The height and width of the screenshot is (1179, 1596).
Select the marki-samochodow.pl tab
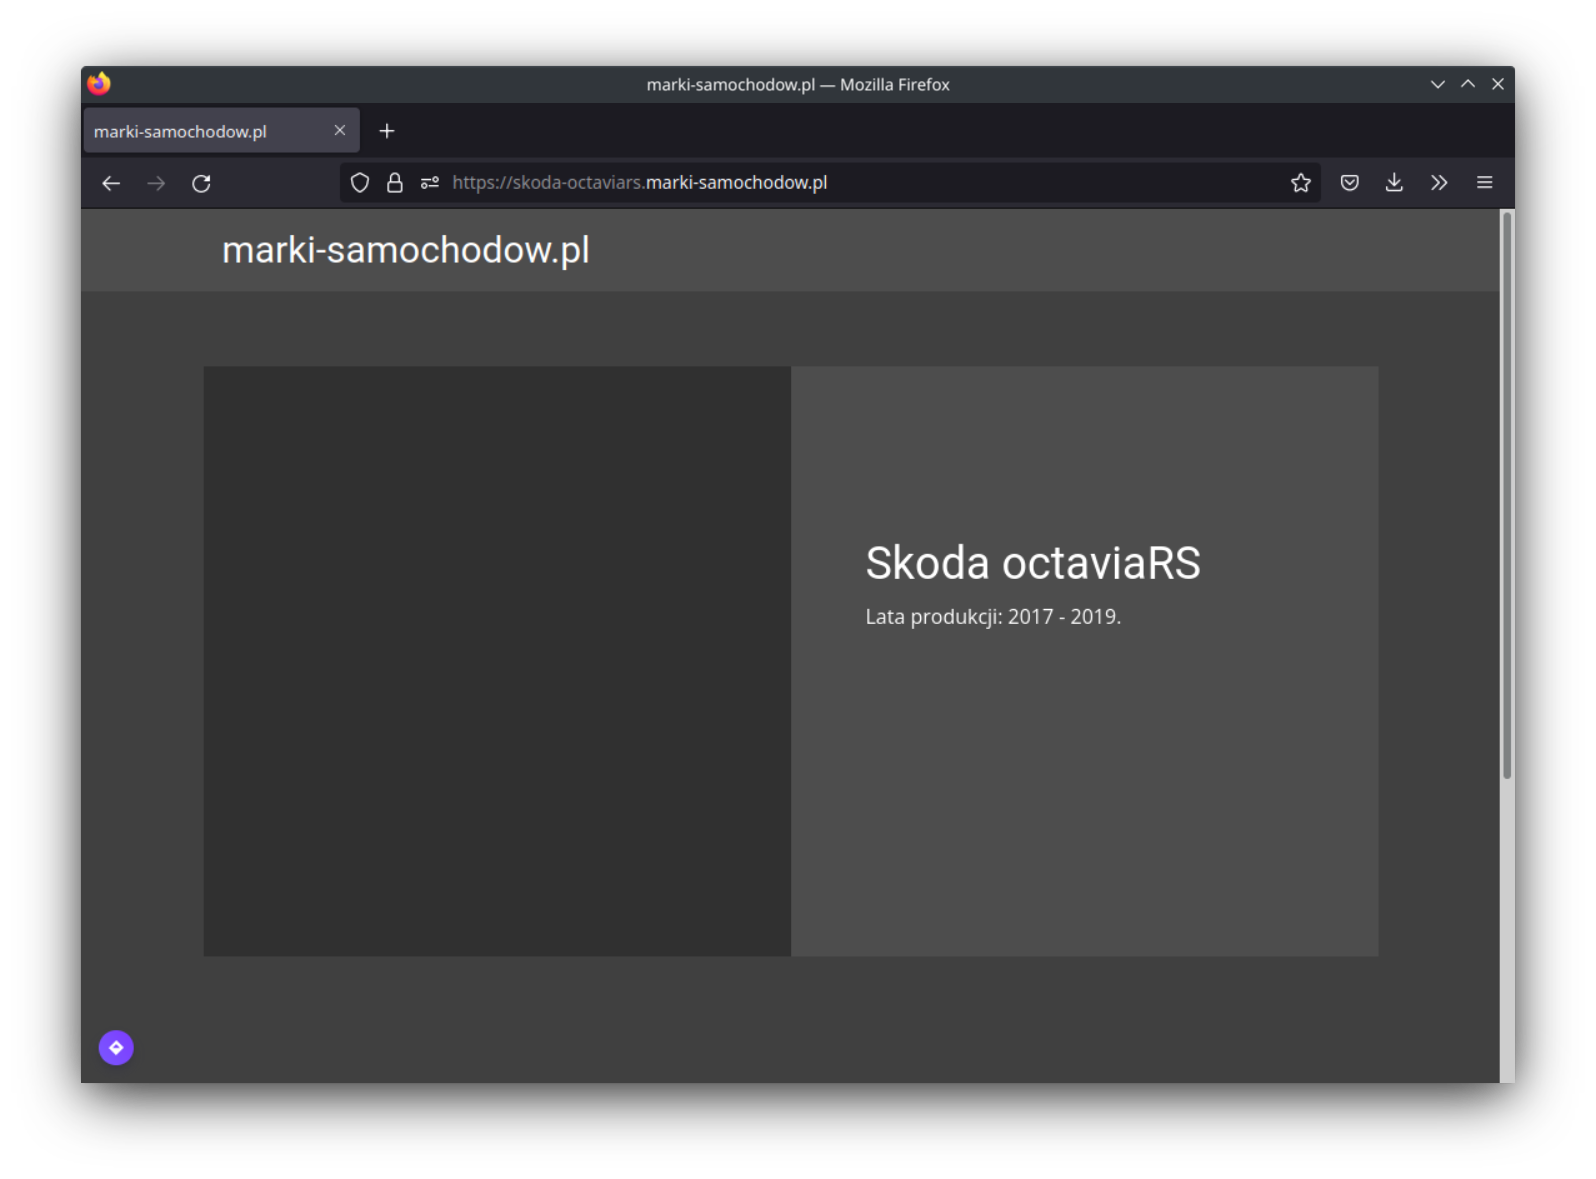(221, 131)
